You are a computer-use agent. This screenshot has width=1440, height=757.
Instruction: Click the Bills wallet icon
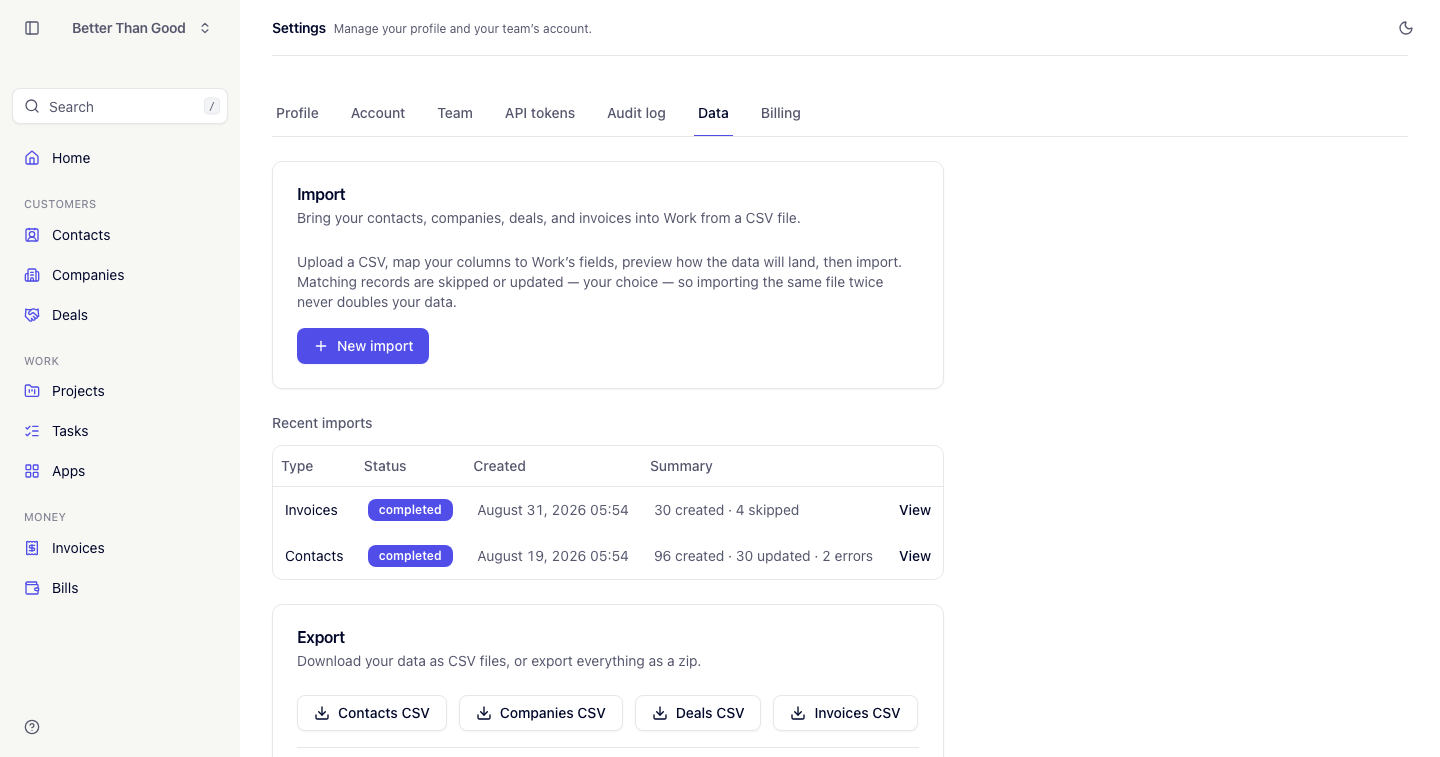(x=32, y=588)
